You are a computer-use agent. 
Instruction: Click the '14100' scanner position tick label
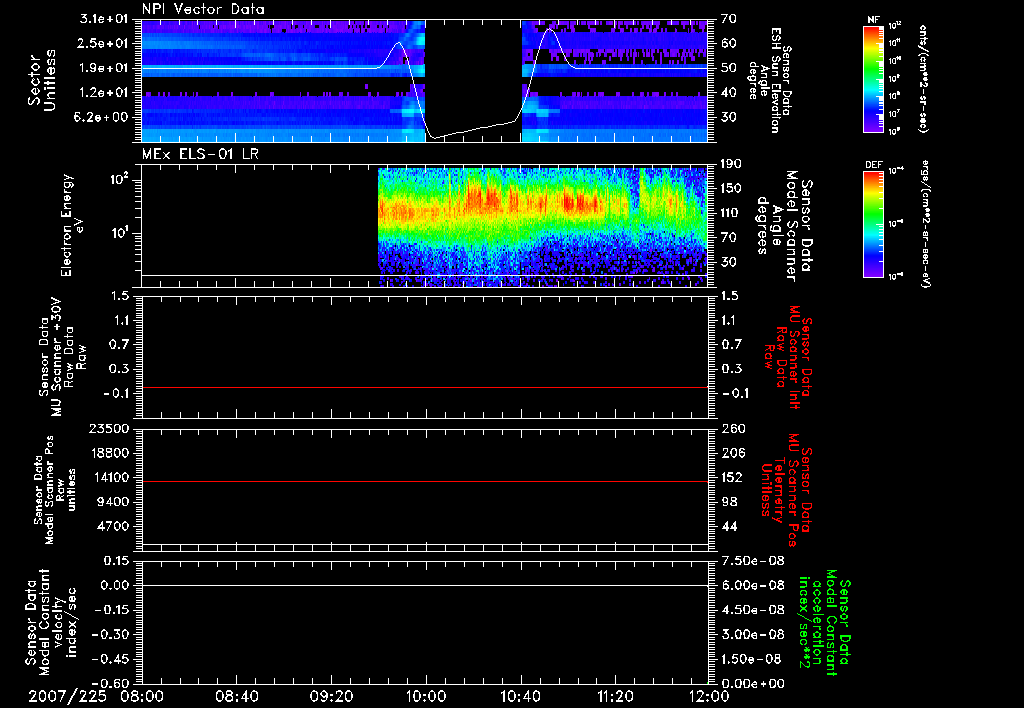coord(108,477)
